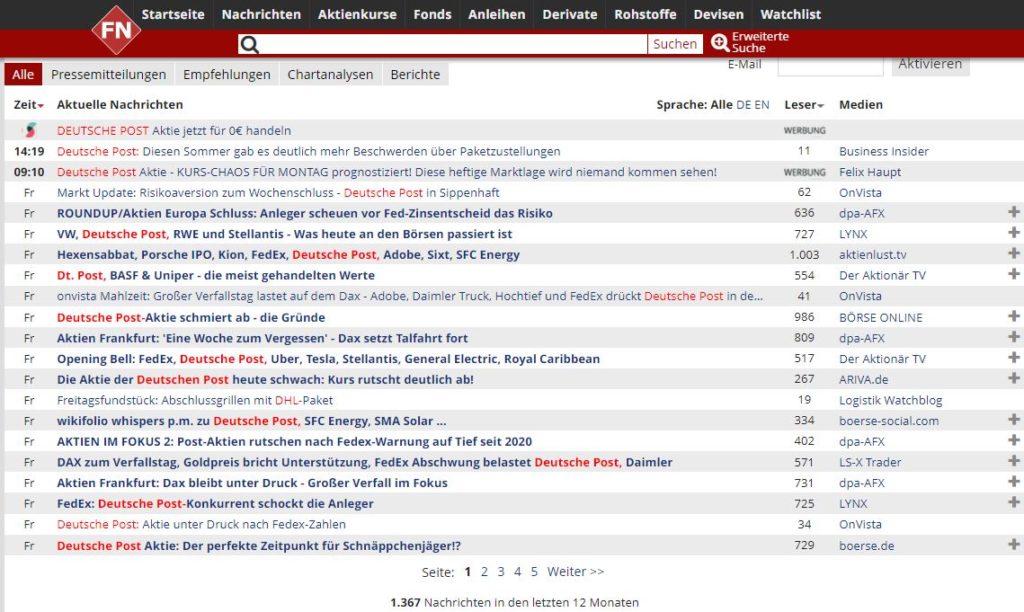The height and width of the screenshot is (612, 1024).
Task: Click the broker logo icon beside the DEUTSCHE POST ad
Action: click(x=29, y=130)
